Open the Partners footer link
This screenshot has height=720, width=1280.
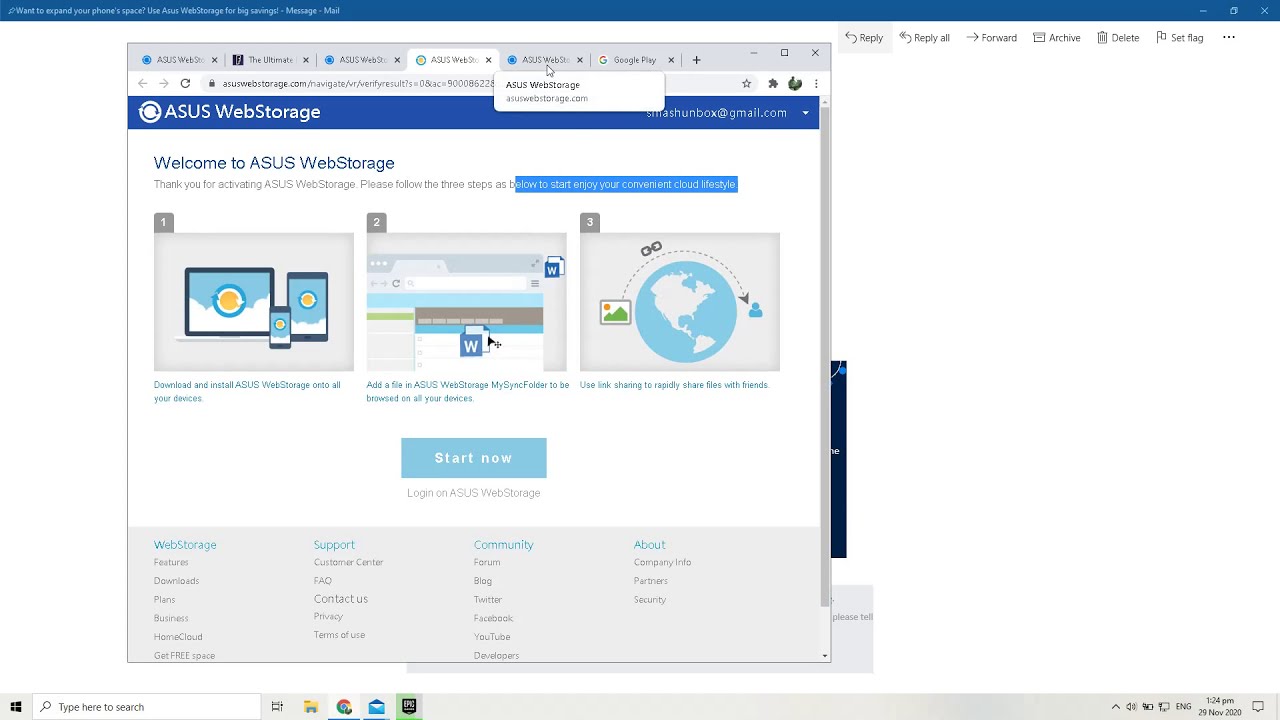(x=651, y=581)
